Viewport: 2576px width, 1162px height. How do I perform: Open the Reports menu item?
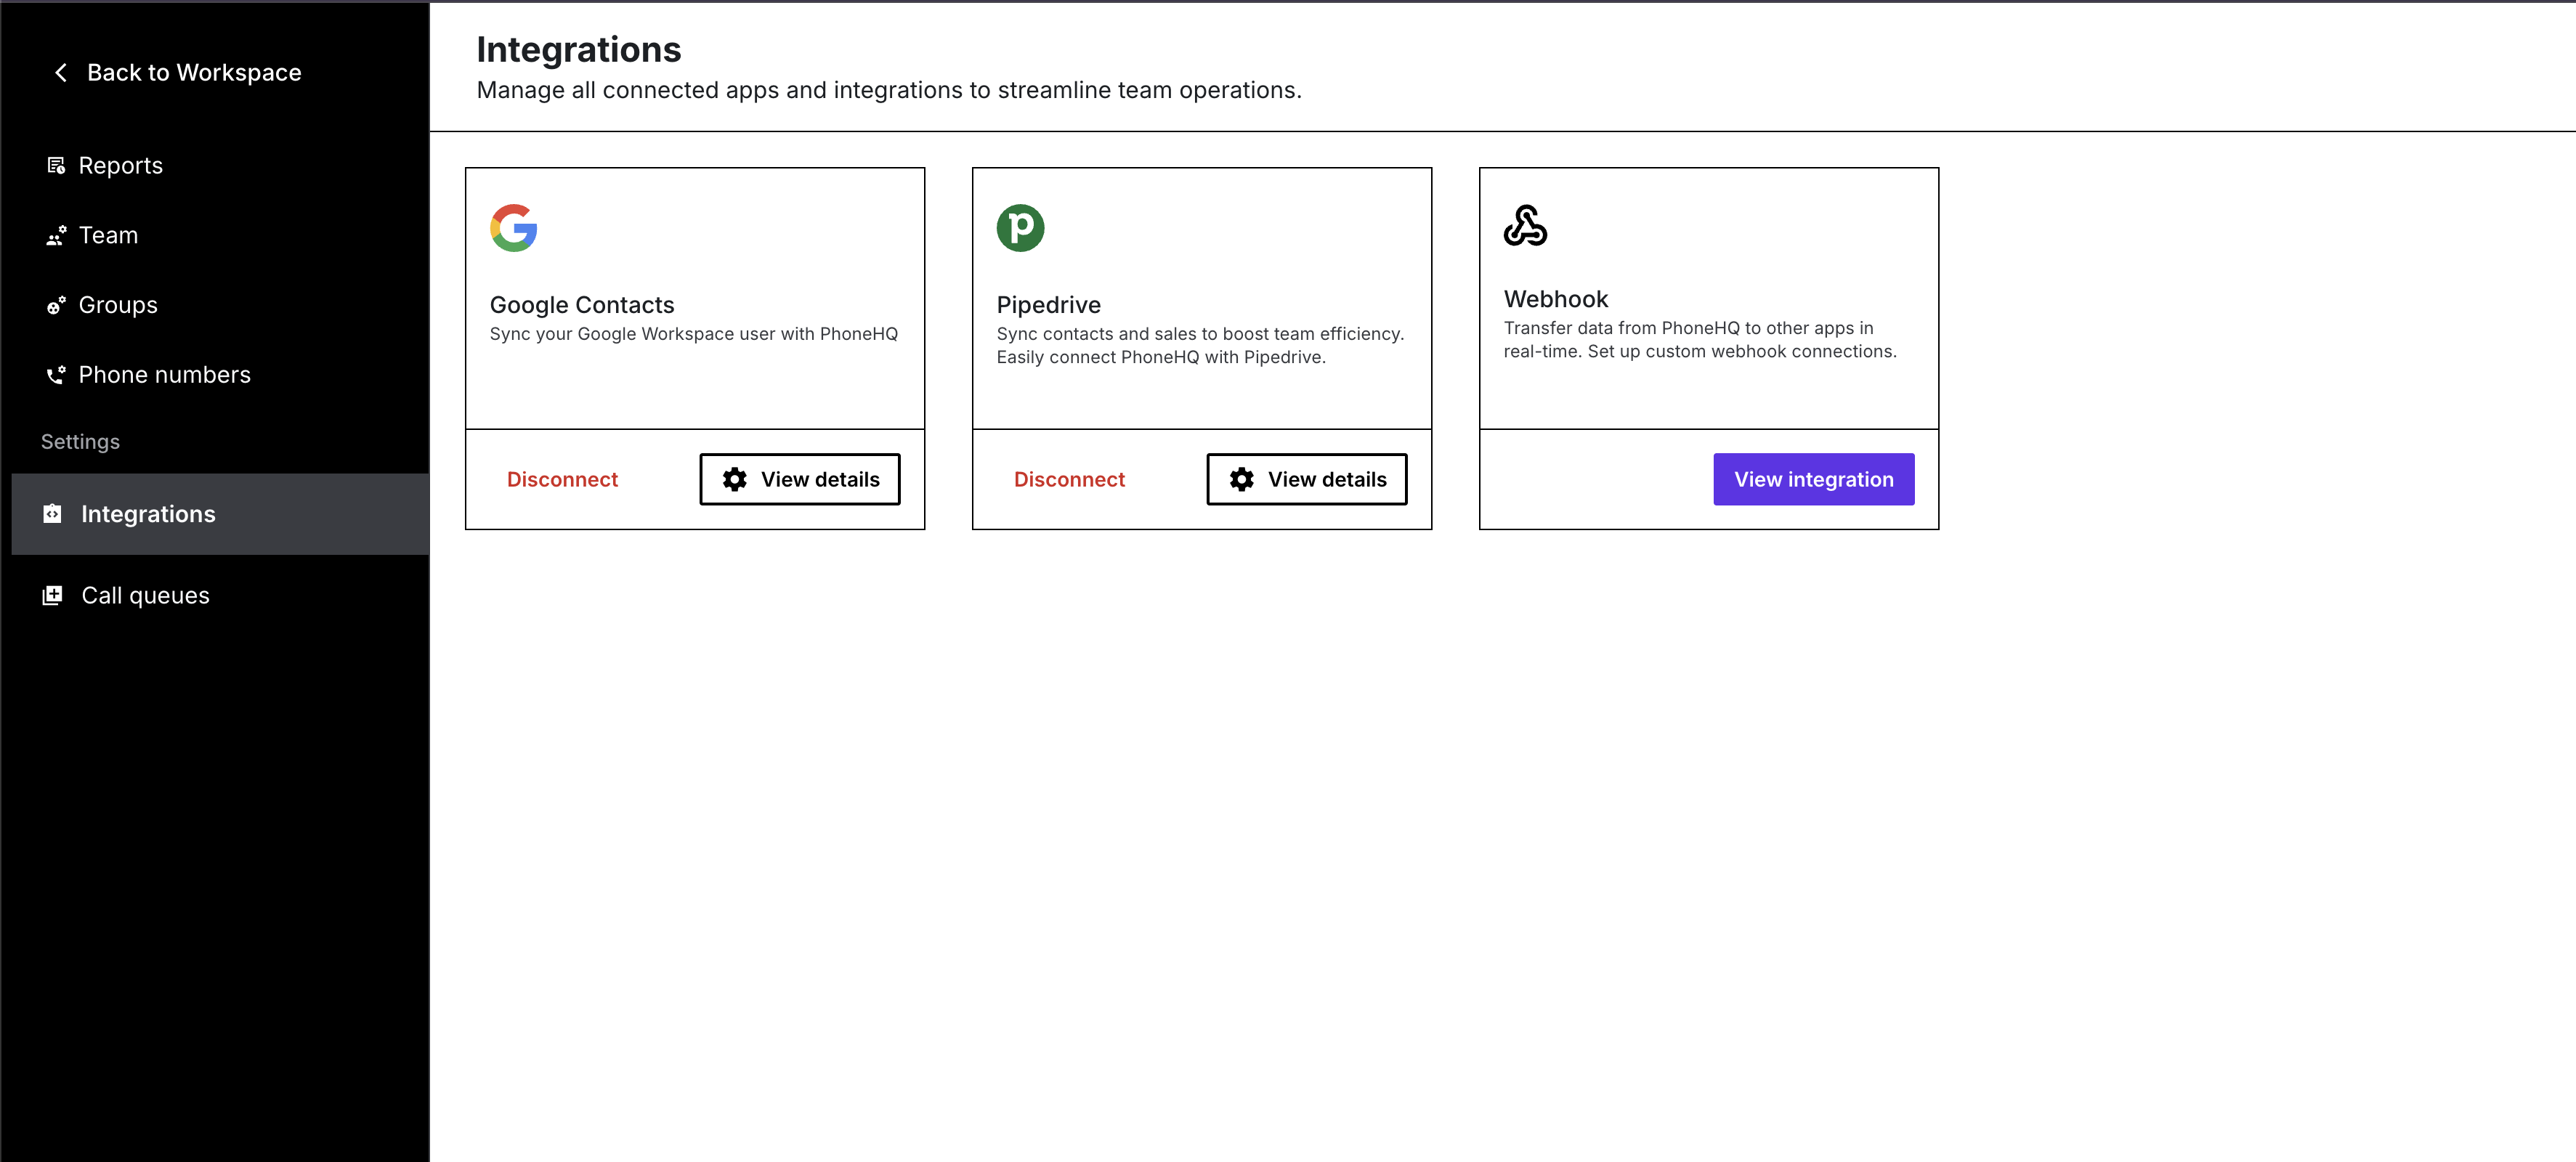120,166
